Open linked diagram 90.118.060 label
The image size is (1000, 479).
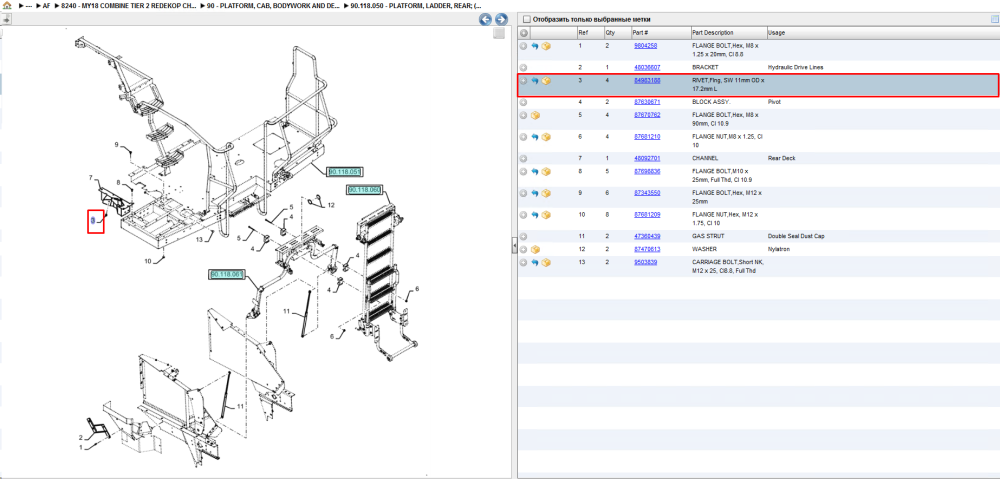tap(364, 189)
